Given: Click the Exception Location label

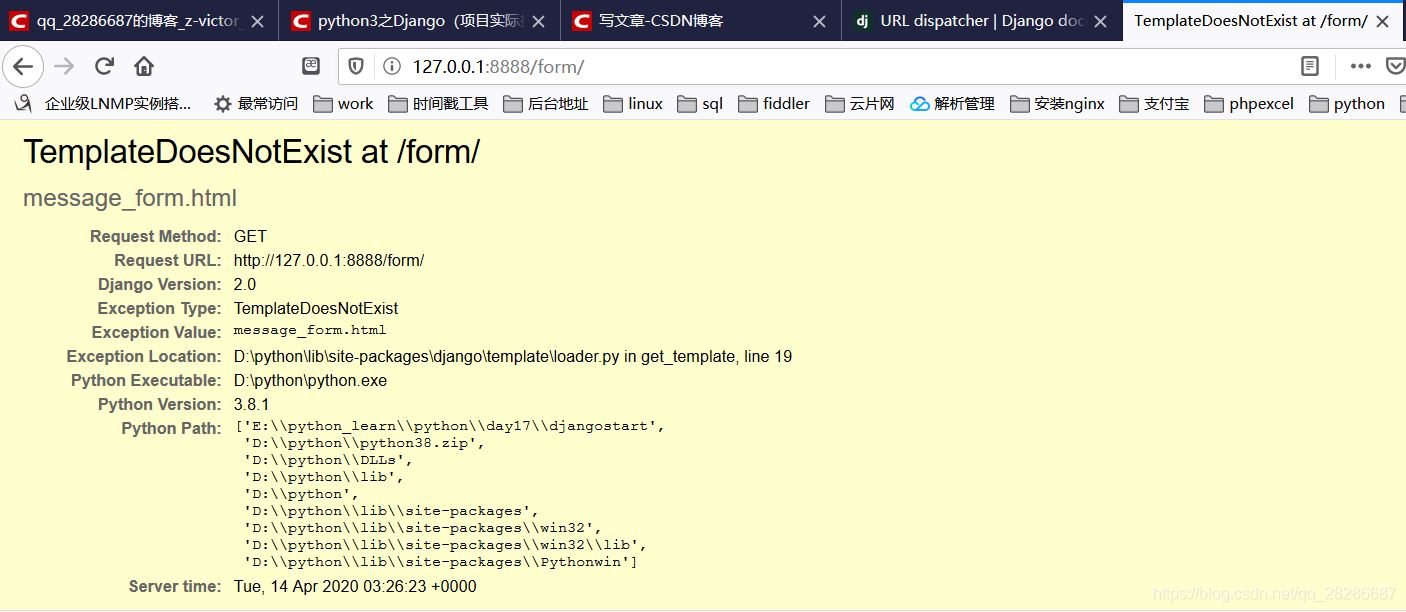Looking at the screenshot, I should (144, 357).
